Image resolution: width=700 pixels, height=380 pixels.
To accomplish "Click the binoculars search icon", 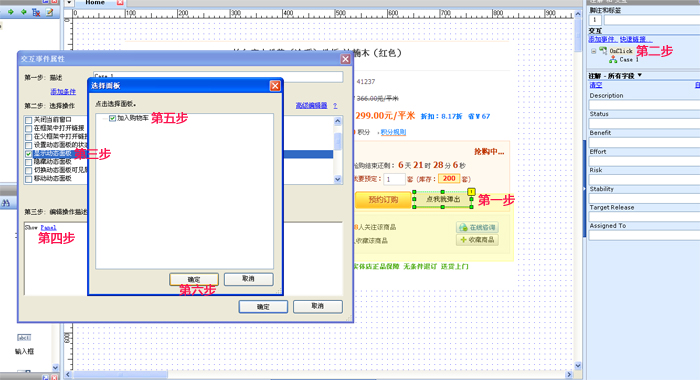I will pos(6,203).
